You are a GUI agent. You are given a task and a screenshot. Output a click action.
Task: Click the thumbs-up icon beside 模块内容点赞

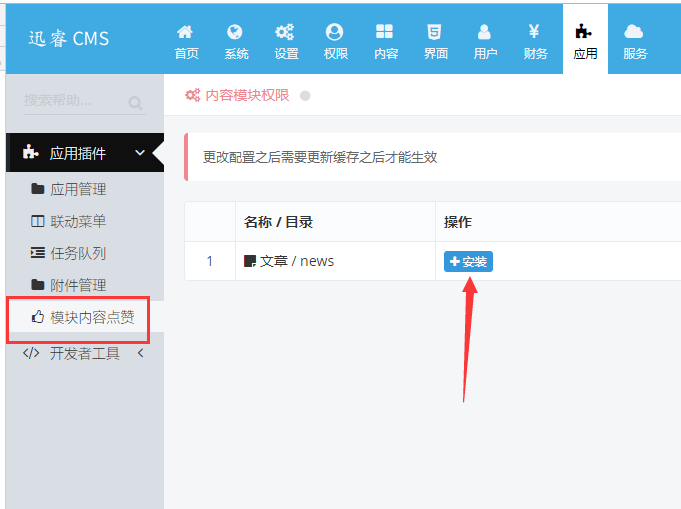pyautogui.click(x=38, y=317)
